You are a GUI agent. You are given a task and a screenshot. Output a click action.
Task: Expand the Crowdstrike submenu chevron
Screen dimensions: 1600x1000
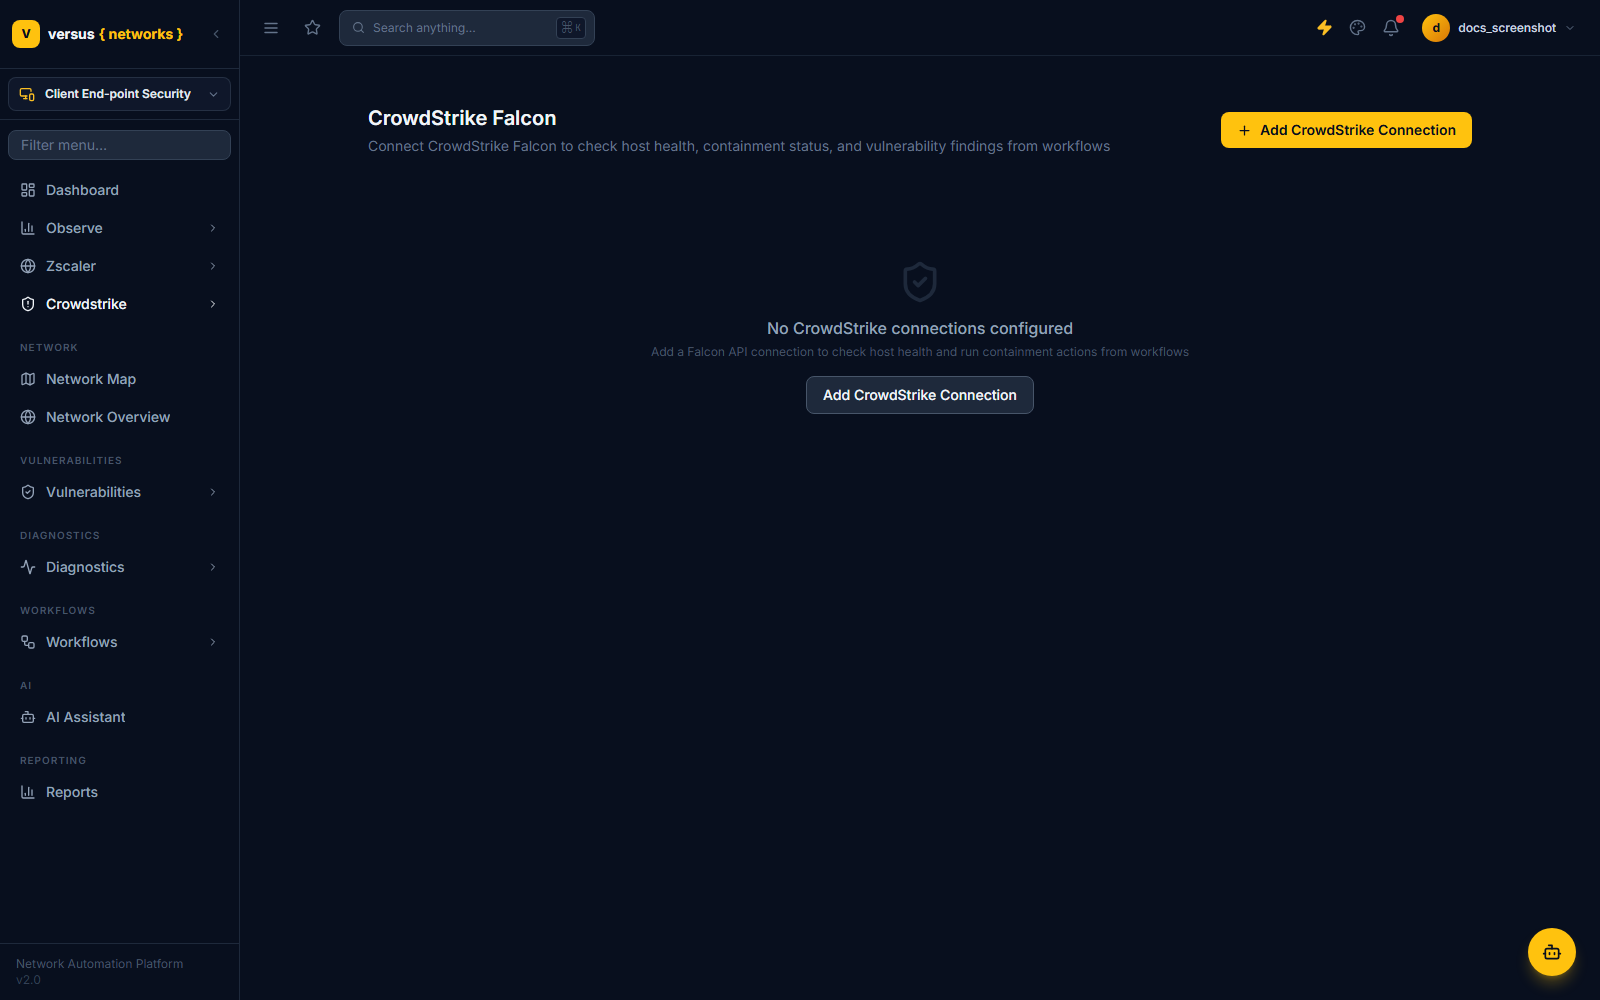[213, 304]
